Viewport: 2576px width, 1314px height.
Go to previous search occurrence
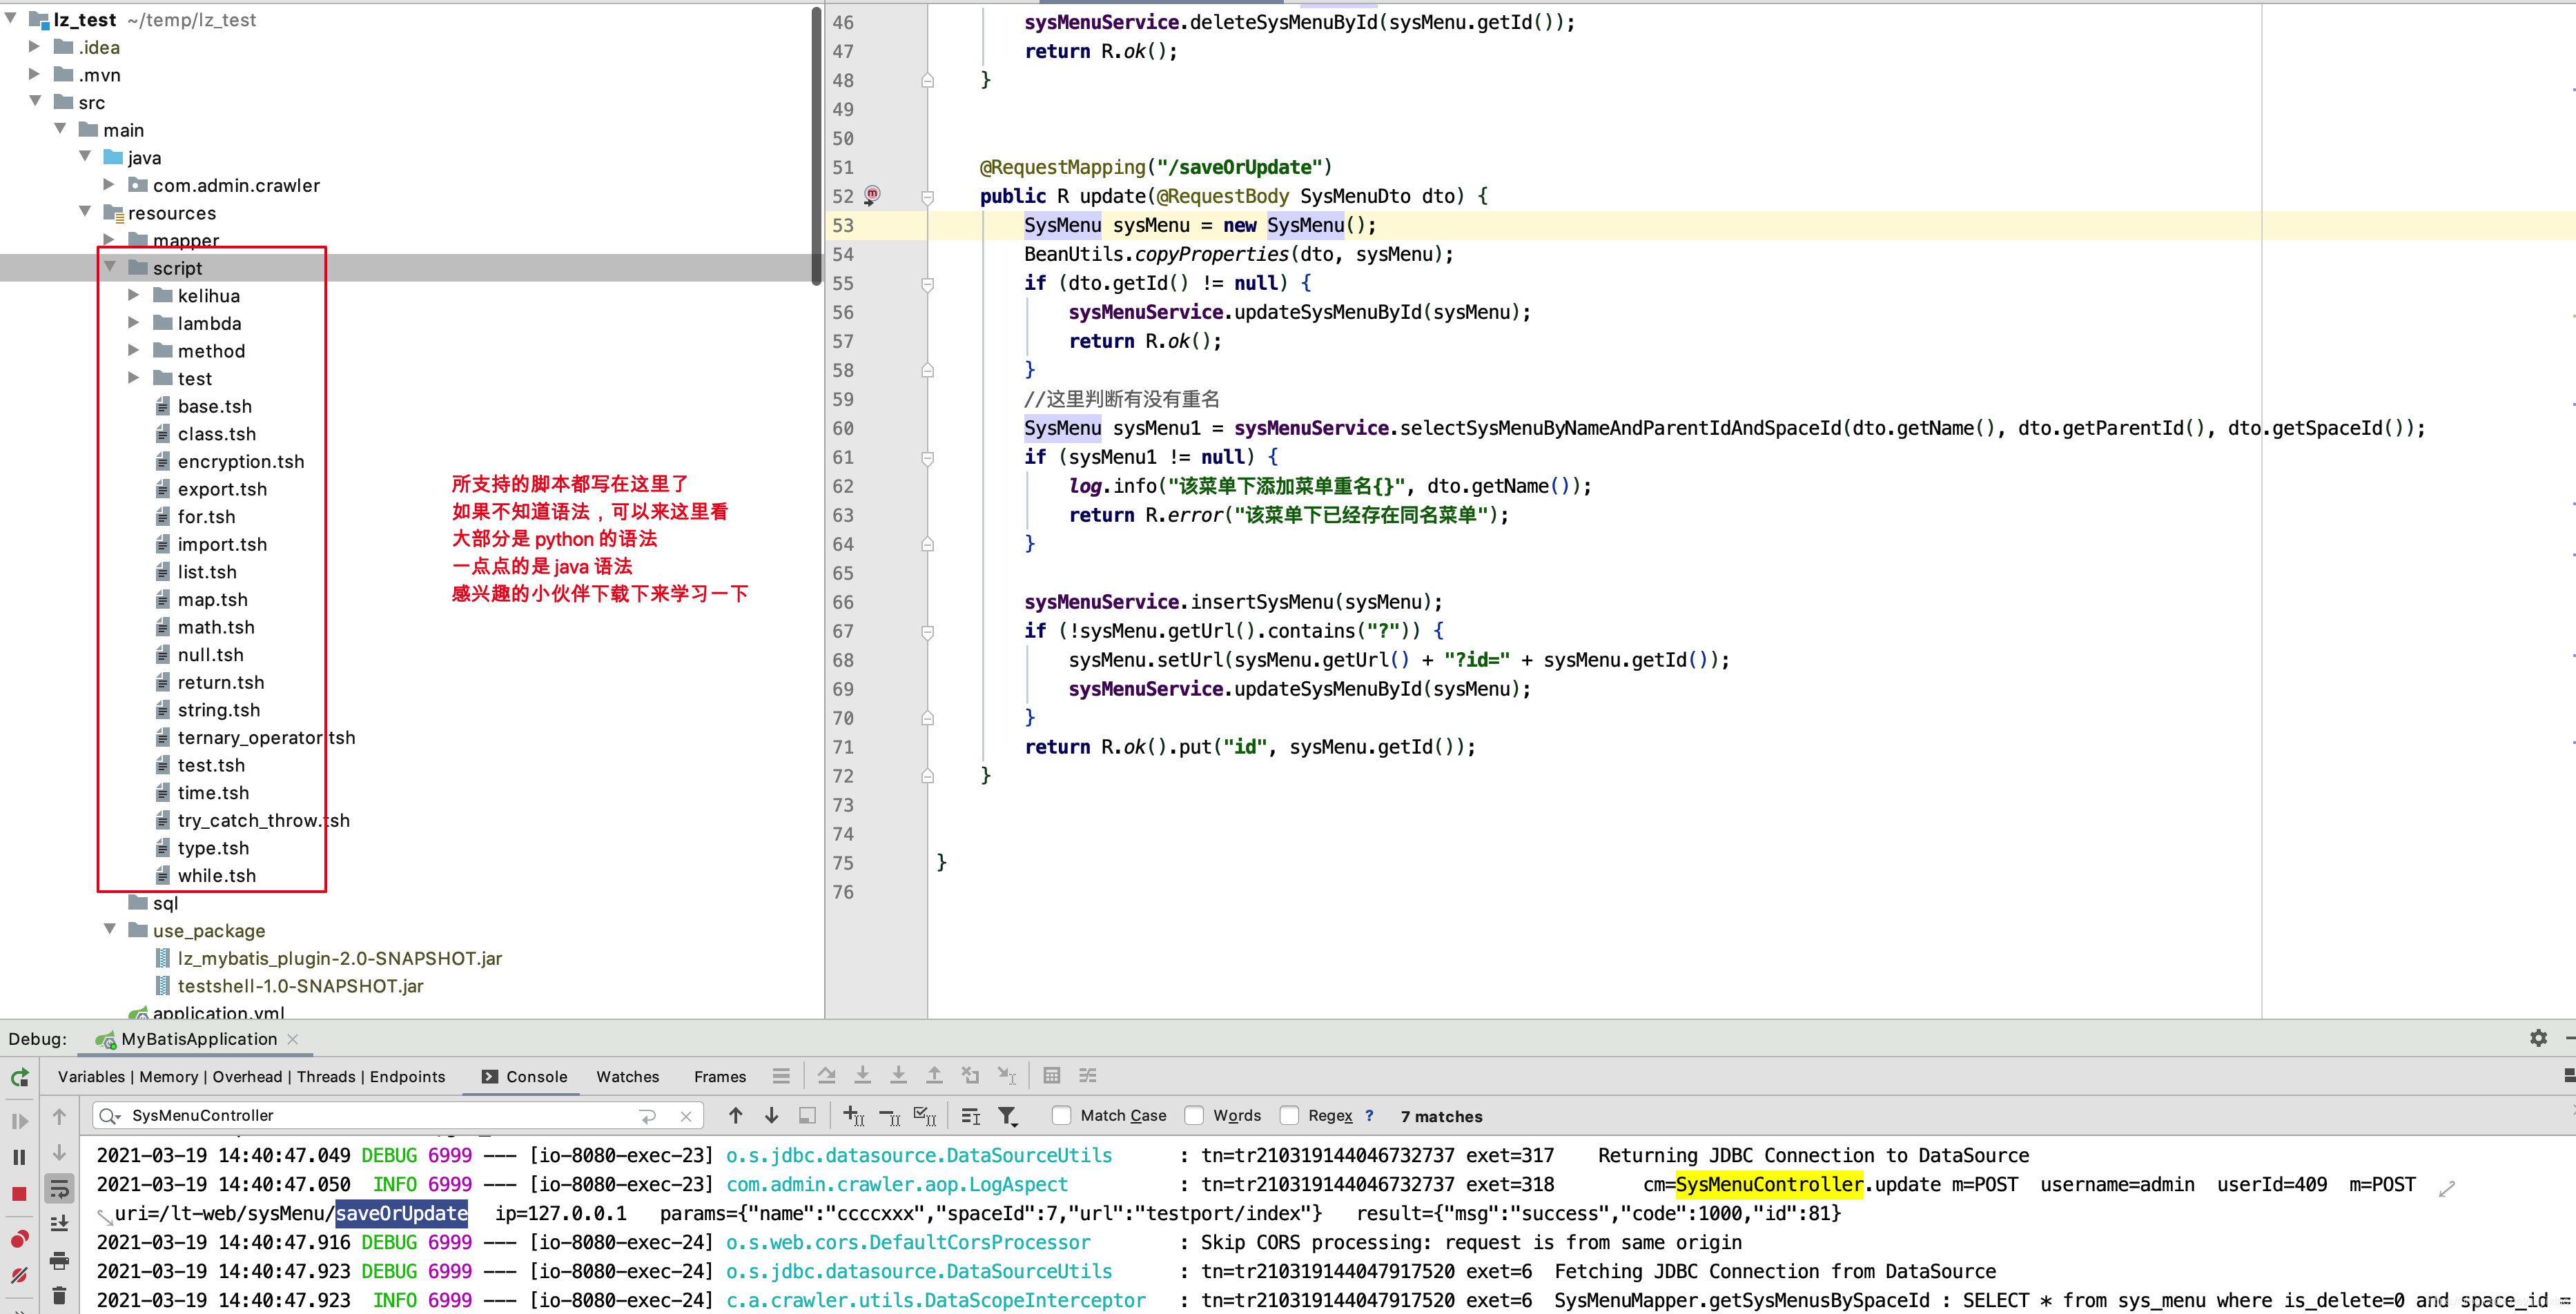[x=736, y=1115]
